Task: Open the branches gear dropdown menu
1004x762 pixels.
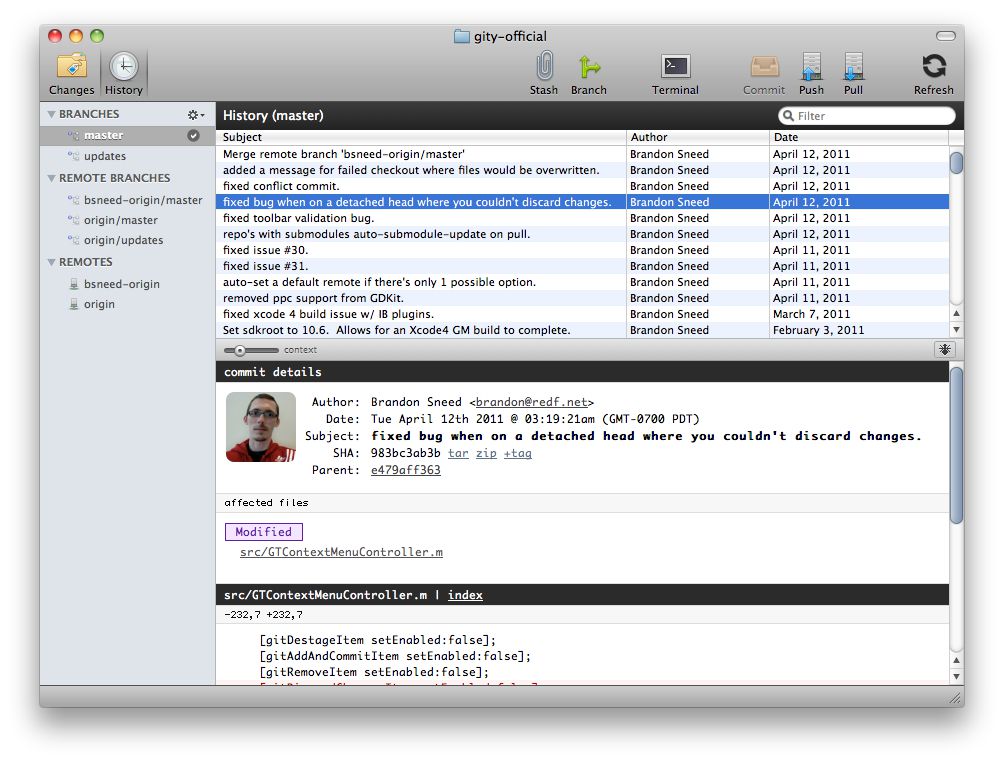Action: click(196, 115)
